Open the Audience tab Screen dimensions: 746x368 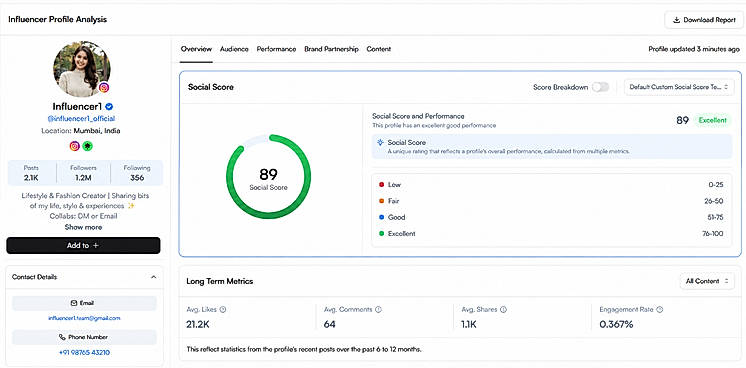pyautogui.click(x=234, y=49)
